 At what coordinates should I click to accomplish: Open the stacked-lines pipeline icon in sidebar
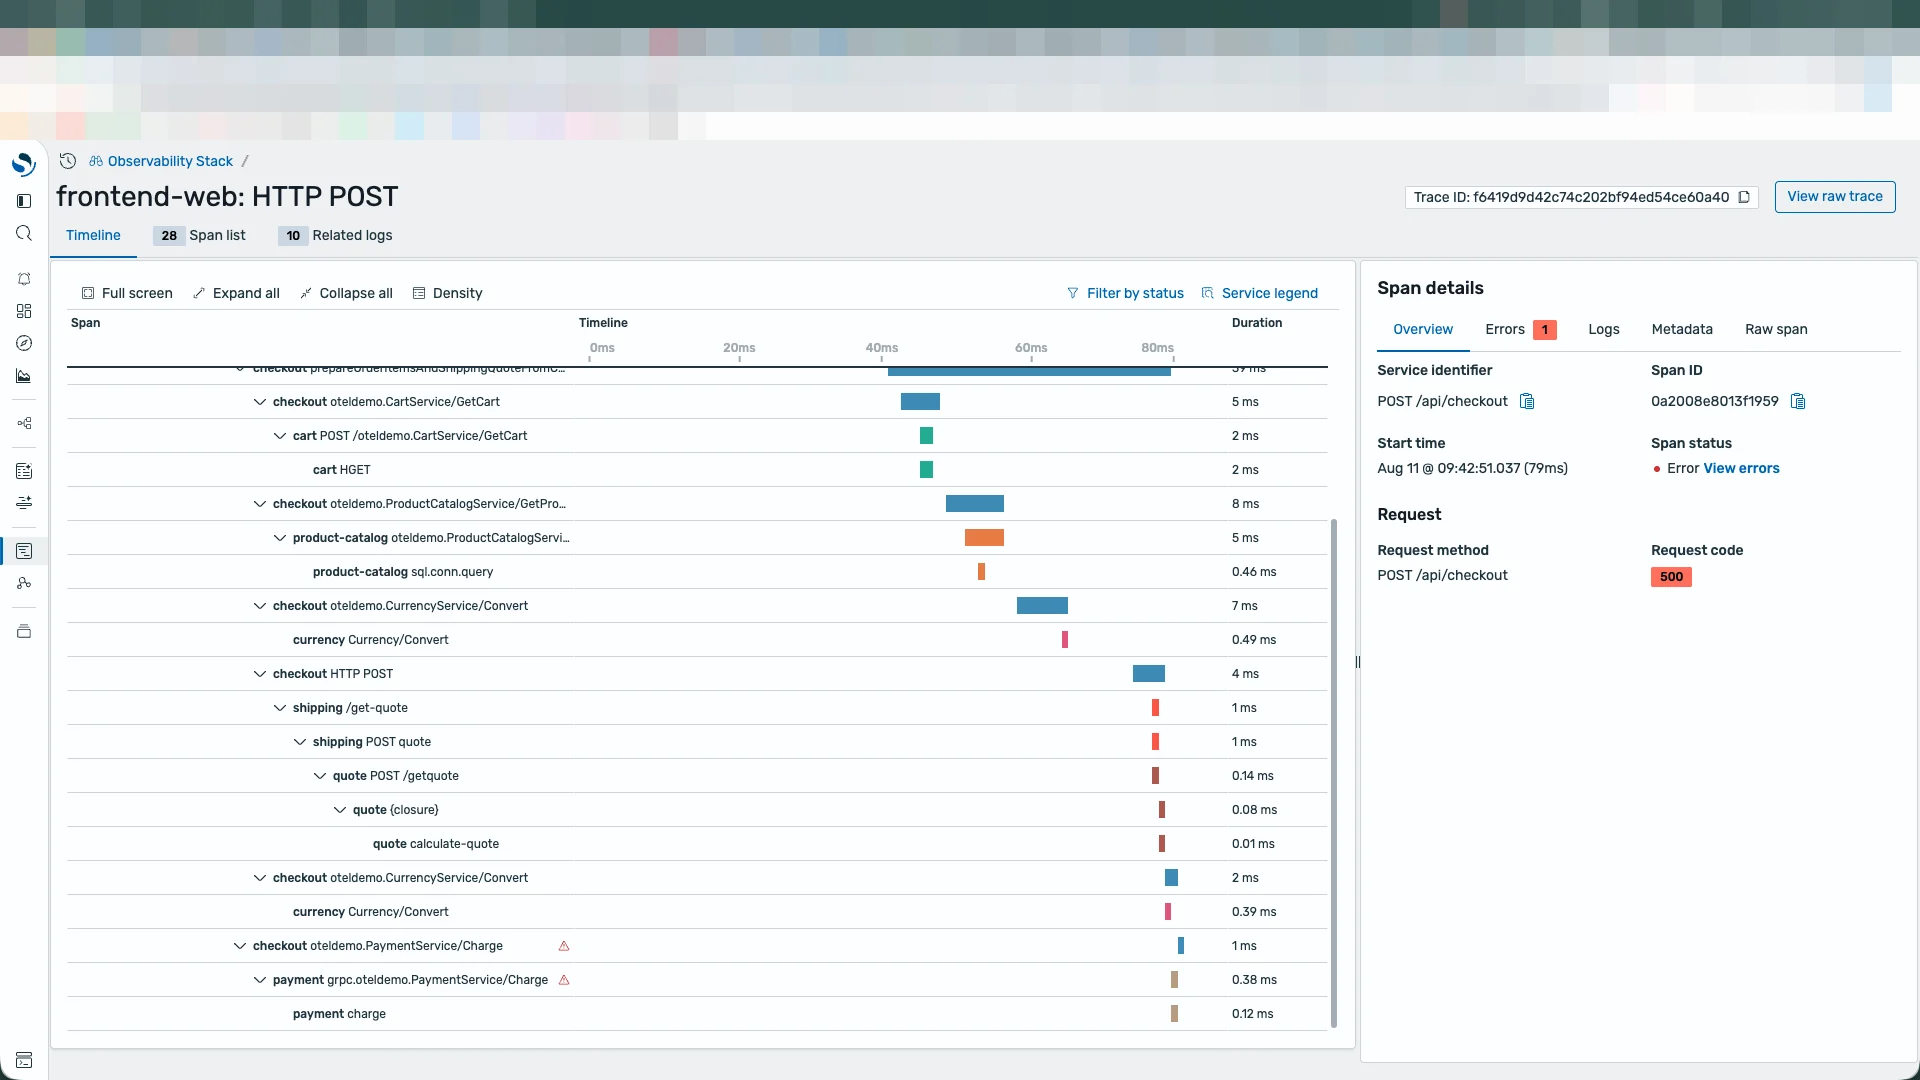point(24,503)
